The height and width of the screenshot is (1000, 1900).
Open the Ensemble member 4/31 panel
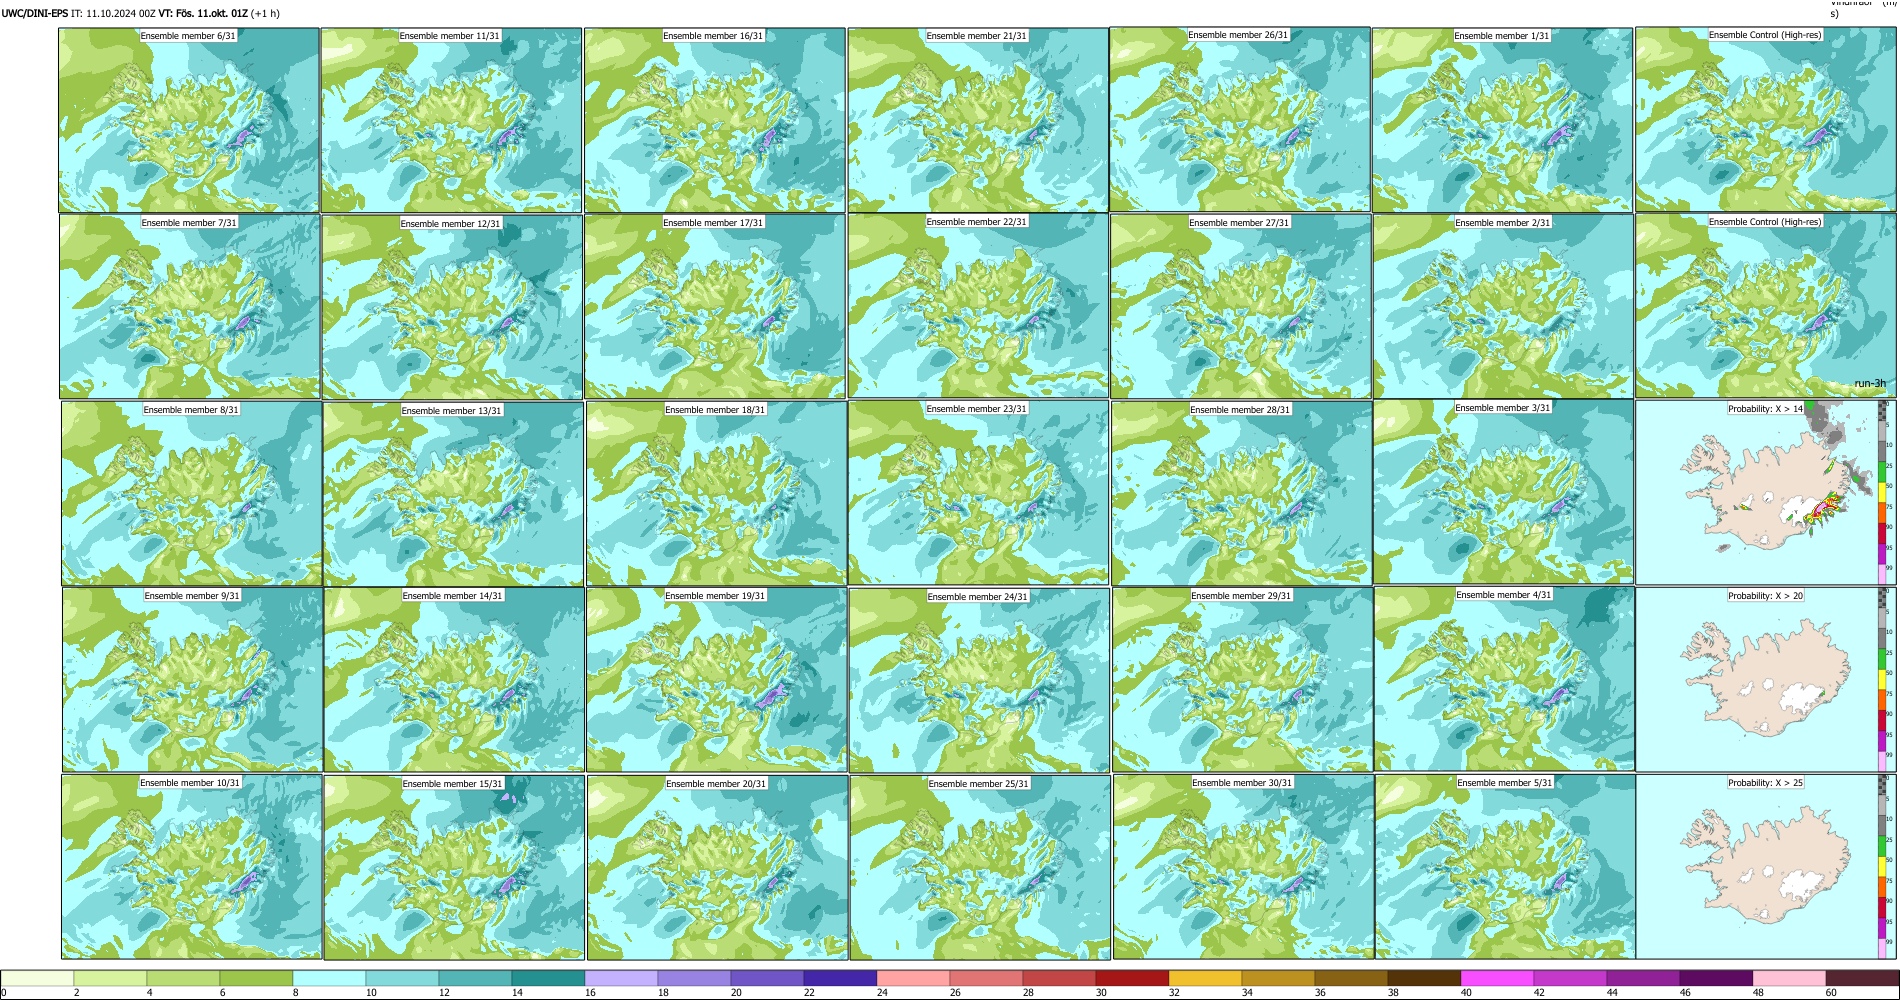coord(1504,679)
